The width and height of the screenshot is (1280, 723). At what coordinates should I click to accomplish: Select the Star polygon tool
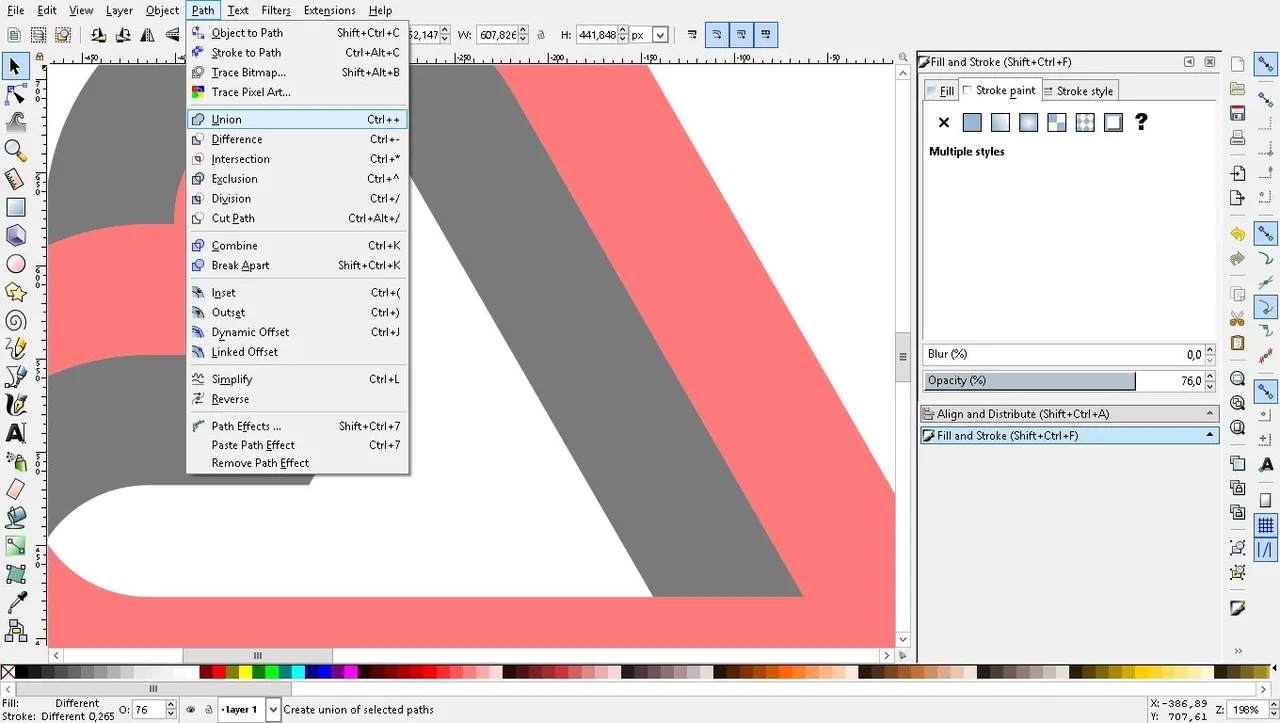click(x=15, y=292)
